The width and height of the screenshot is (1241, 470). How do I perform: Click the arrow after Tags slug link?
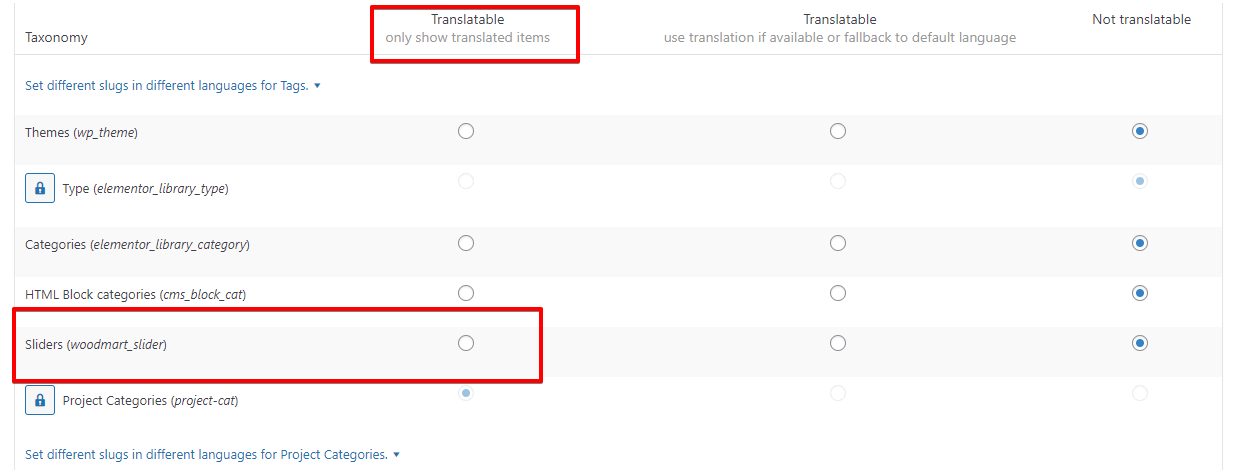tap(317, 86)
